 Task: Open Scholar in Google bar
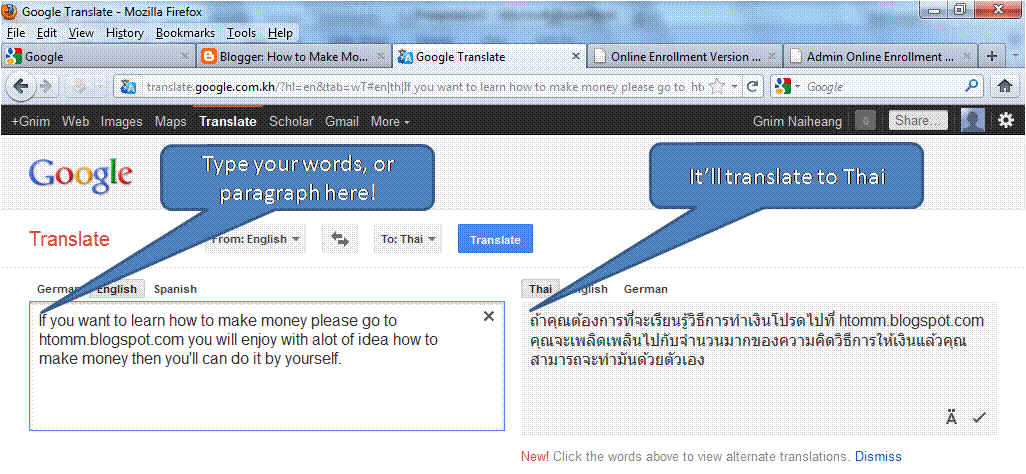(x=291, y=121)
